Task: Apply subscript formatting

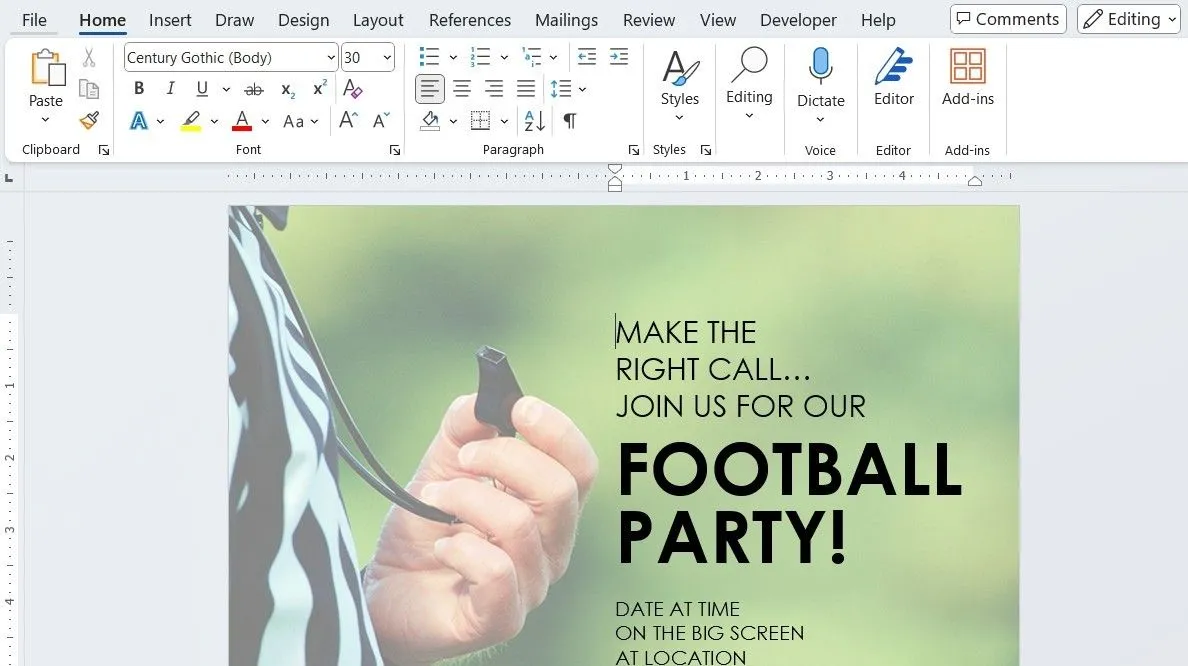Action: [287, 88]
